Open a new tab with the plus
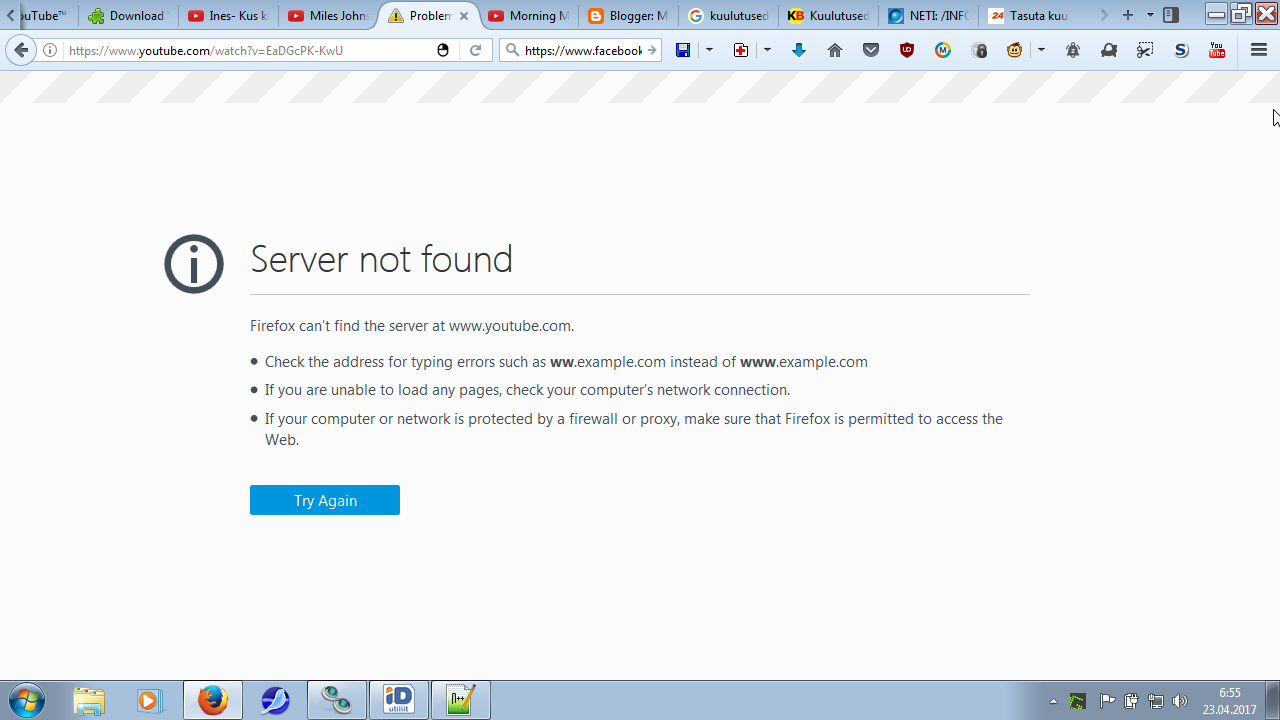 click(1128, 15)
